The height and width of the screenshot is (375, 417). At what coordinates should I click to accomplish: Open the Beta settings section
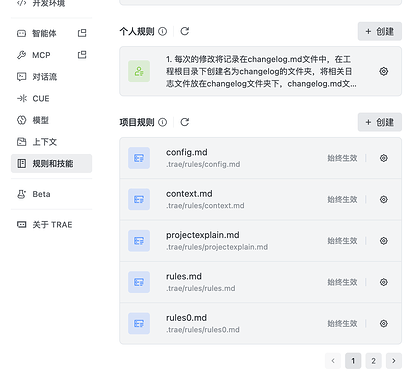[51, 194]
